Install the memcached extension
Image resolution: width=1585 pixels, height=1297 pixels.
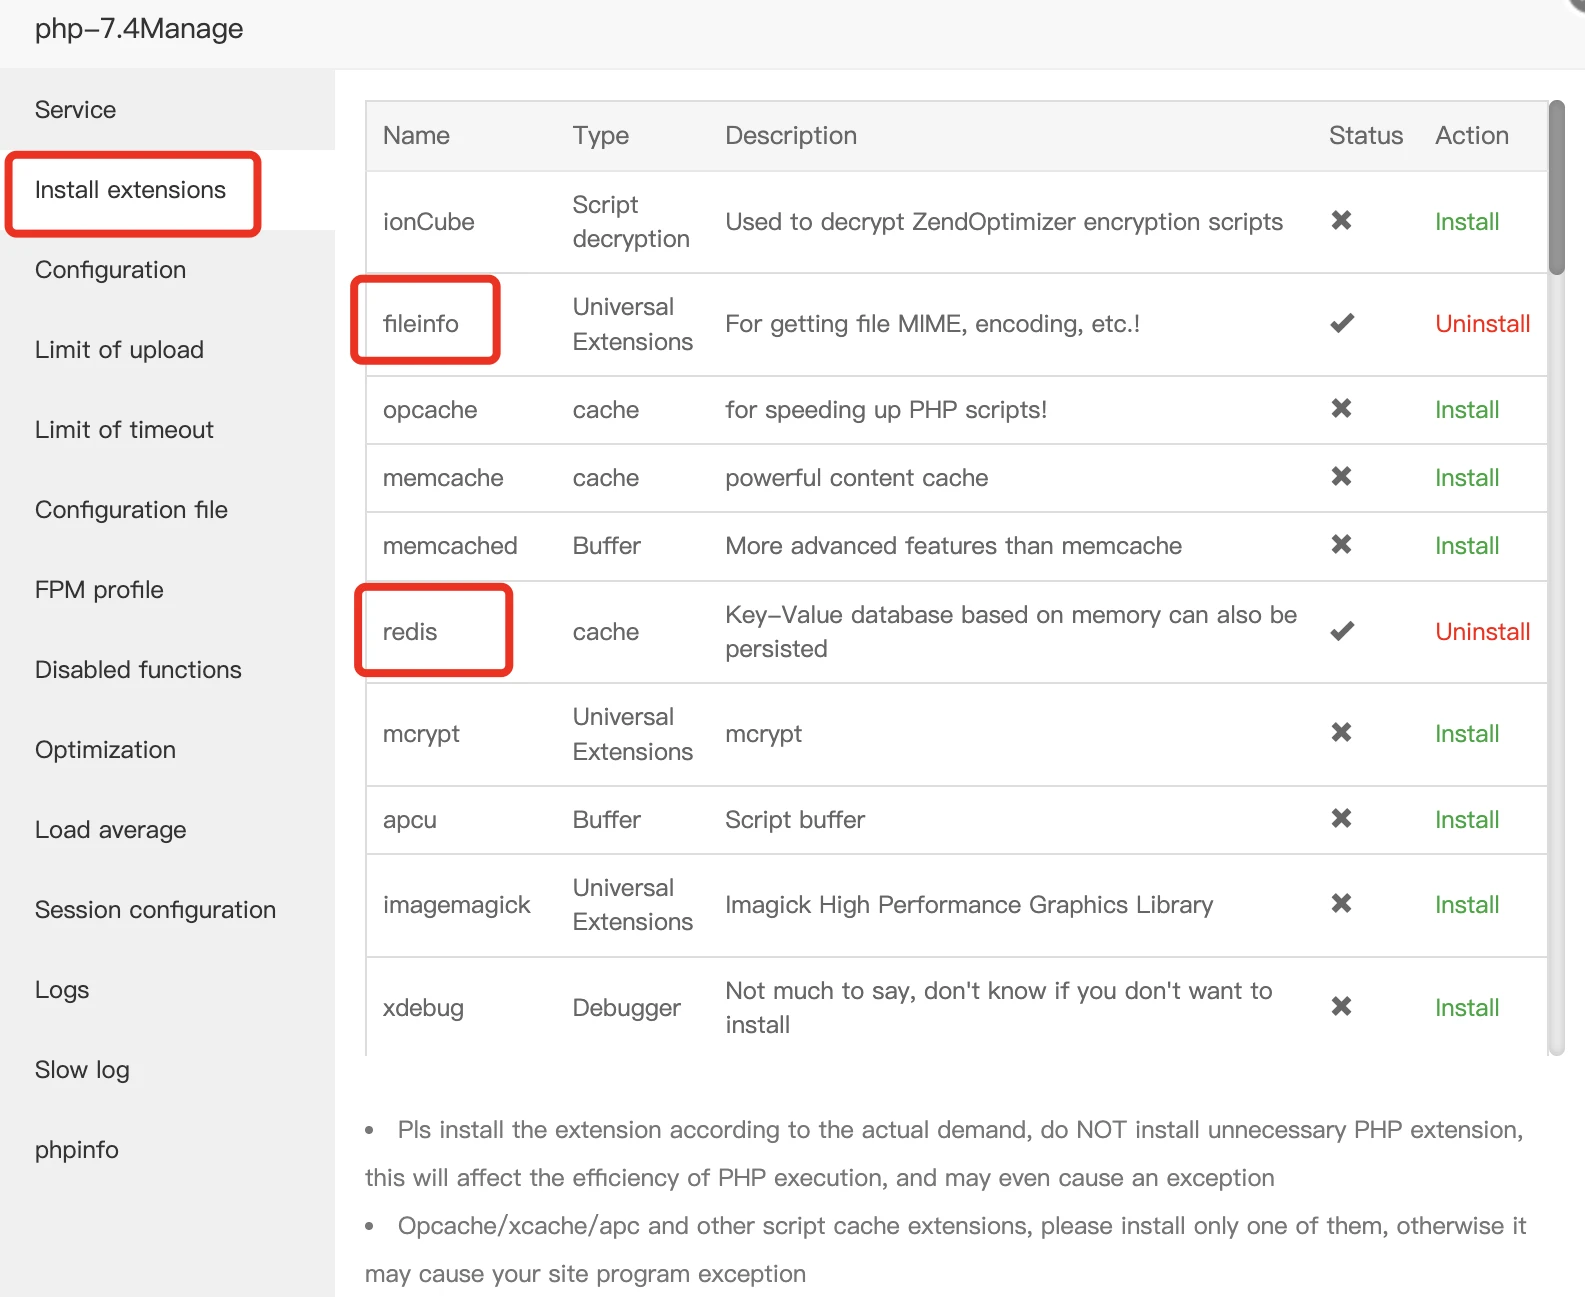tap(1466, 546)
